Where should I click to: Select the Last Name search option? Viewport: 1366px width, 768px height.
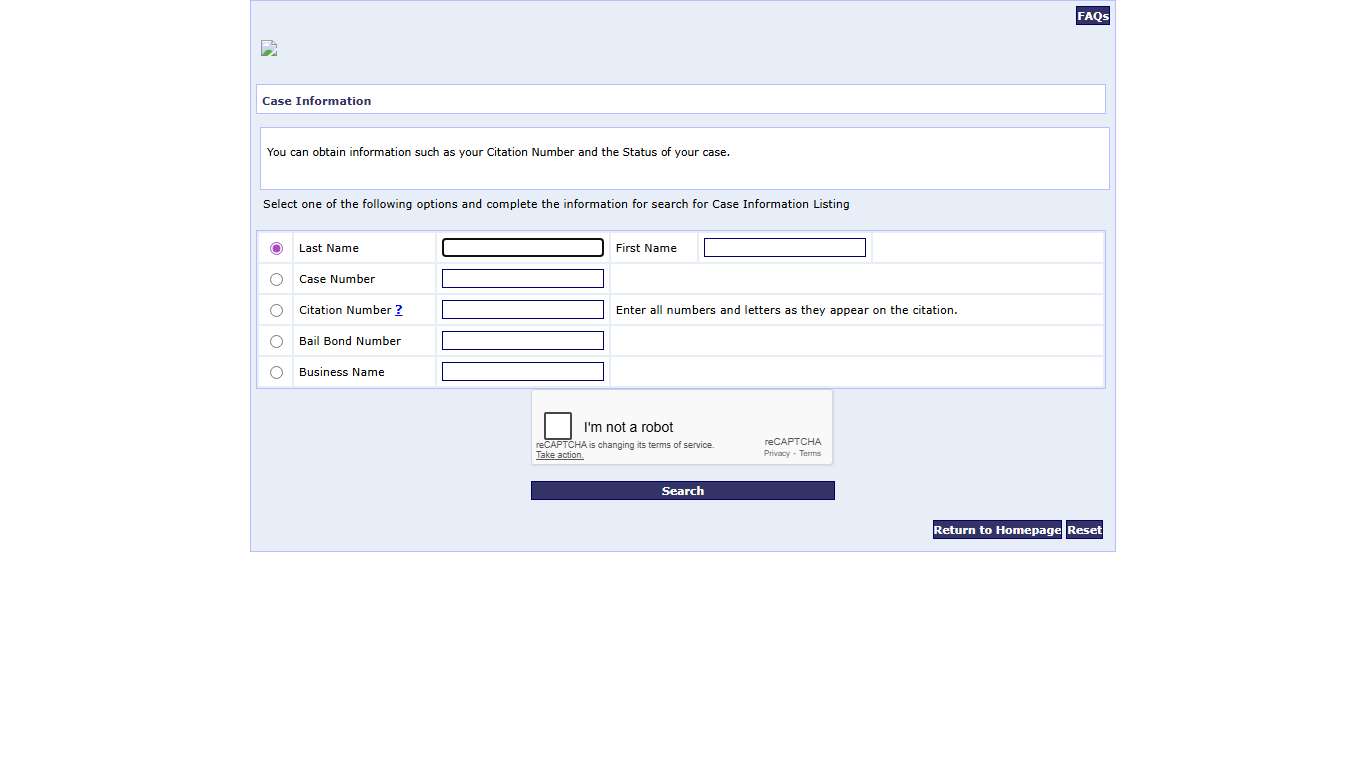click(x=276, y=247)
